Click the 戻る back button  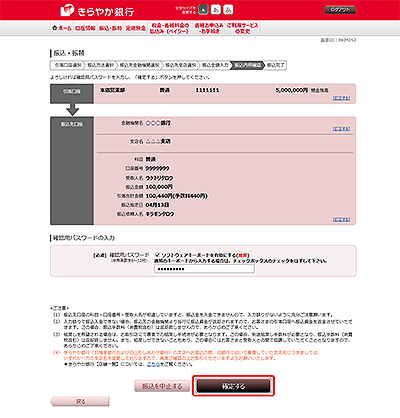80,402
